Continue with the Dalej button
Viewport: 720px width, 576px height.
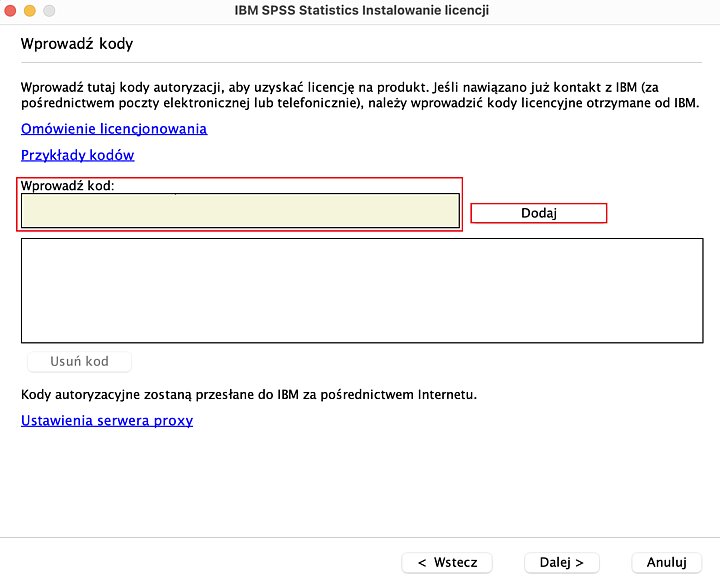point(562,562)
